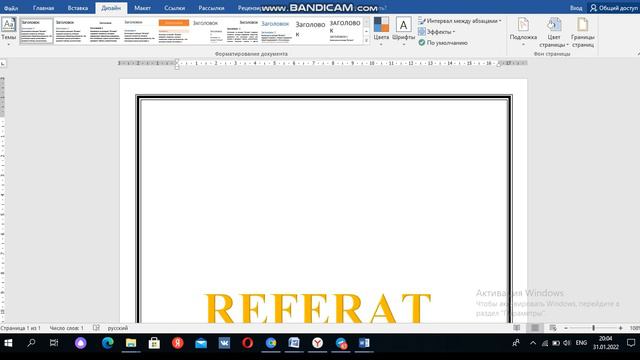Open Mail app from taskbar
The width and height of the screenshot is (640, 360).
(201, 343)
